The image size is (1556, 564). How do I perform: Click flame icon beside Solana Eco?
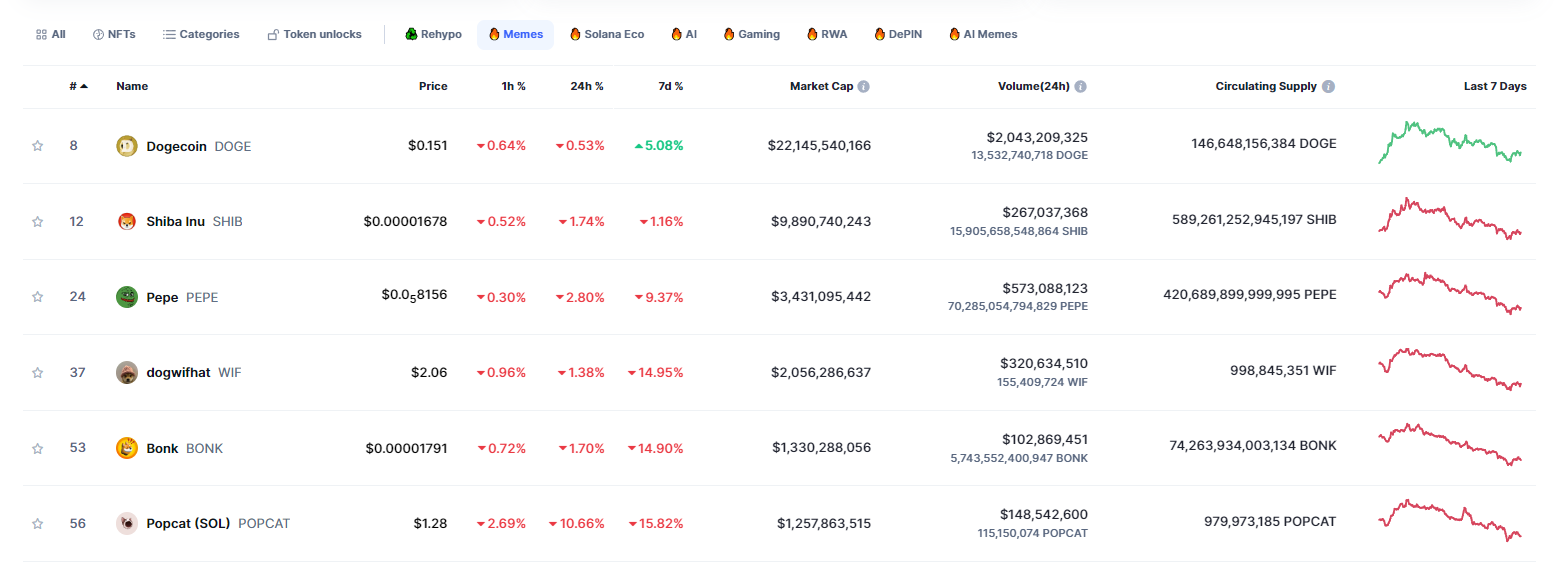click(x=575, y=34)
